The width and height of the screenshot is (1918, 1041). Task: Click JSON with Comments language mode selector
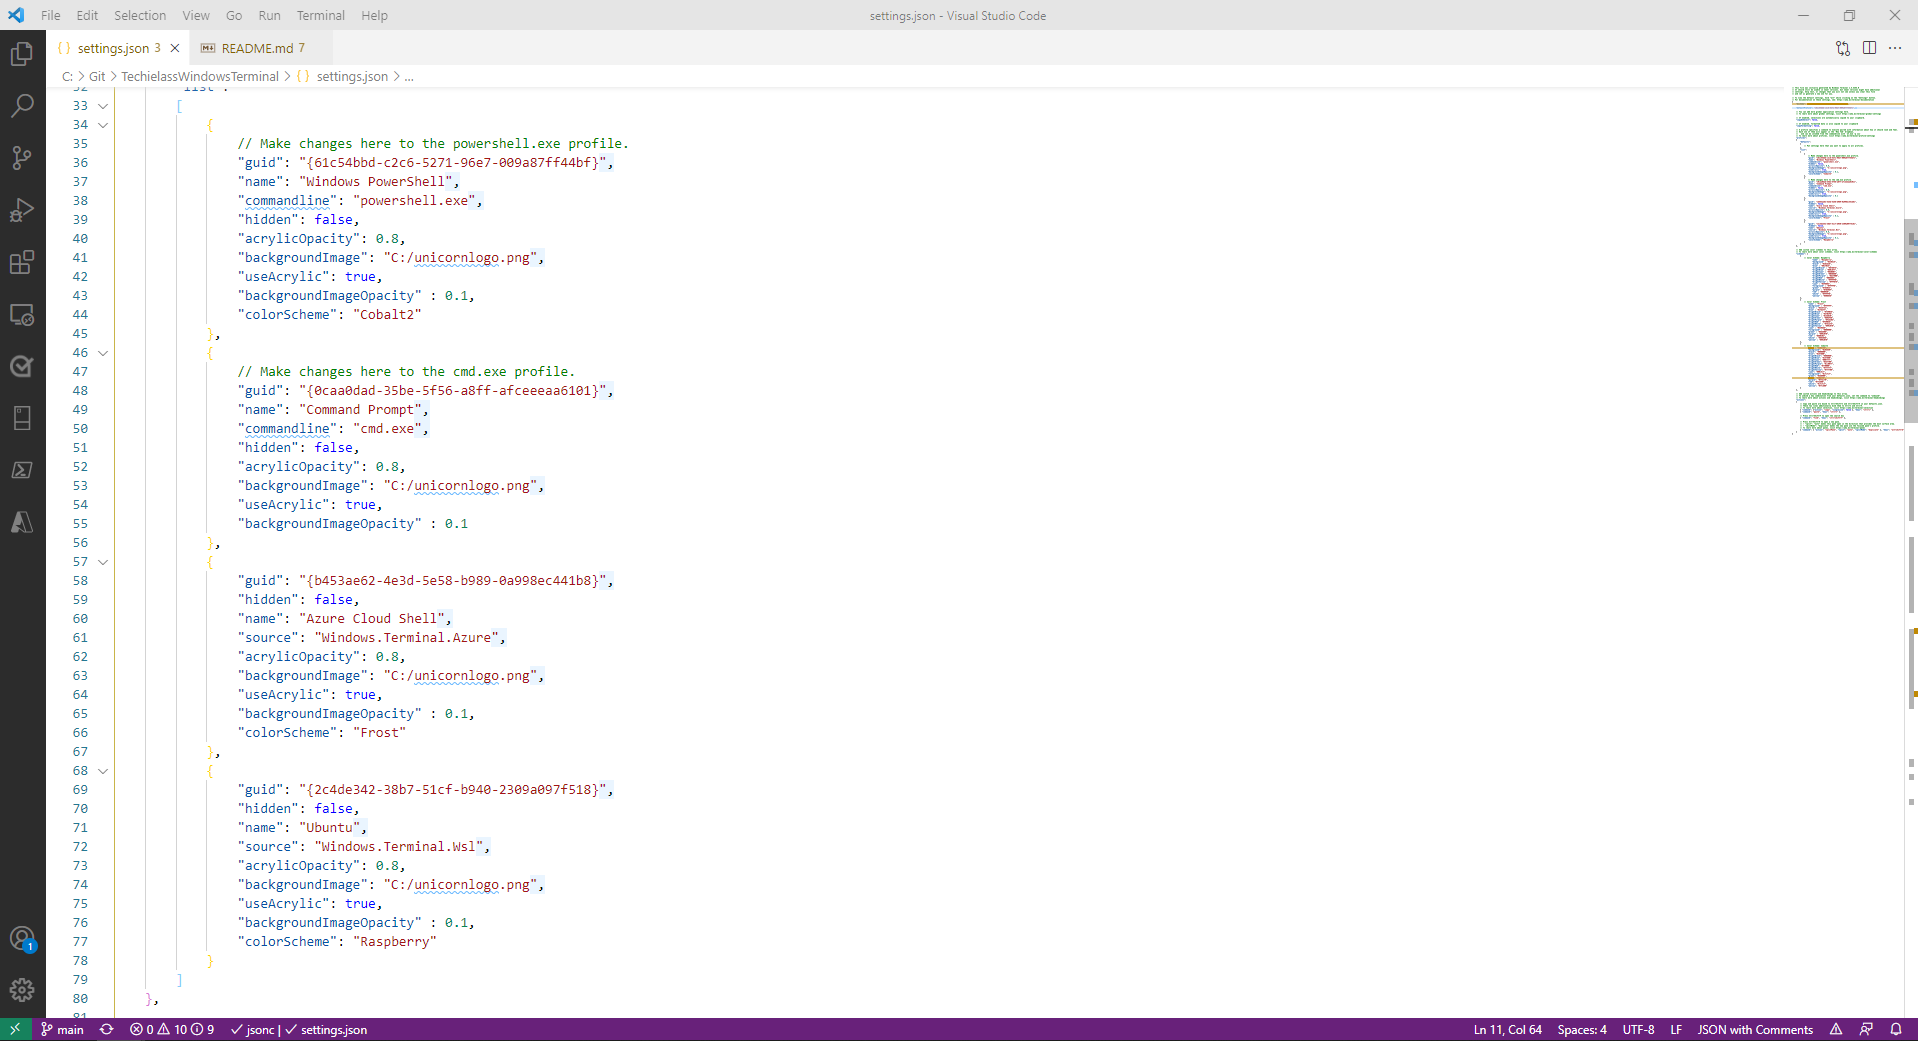pos(1755,1029)
